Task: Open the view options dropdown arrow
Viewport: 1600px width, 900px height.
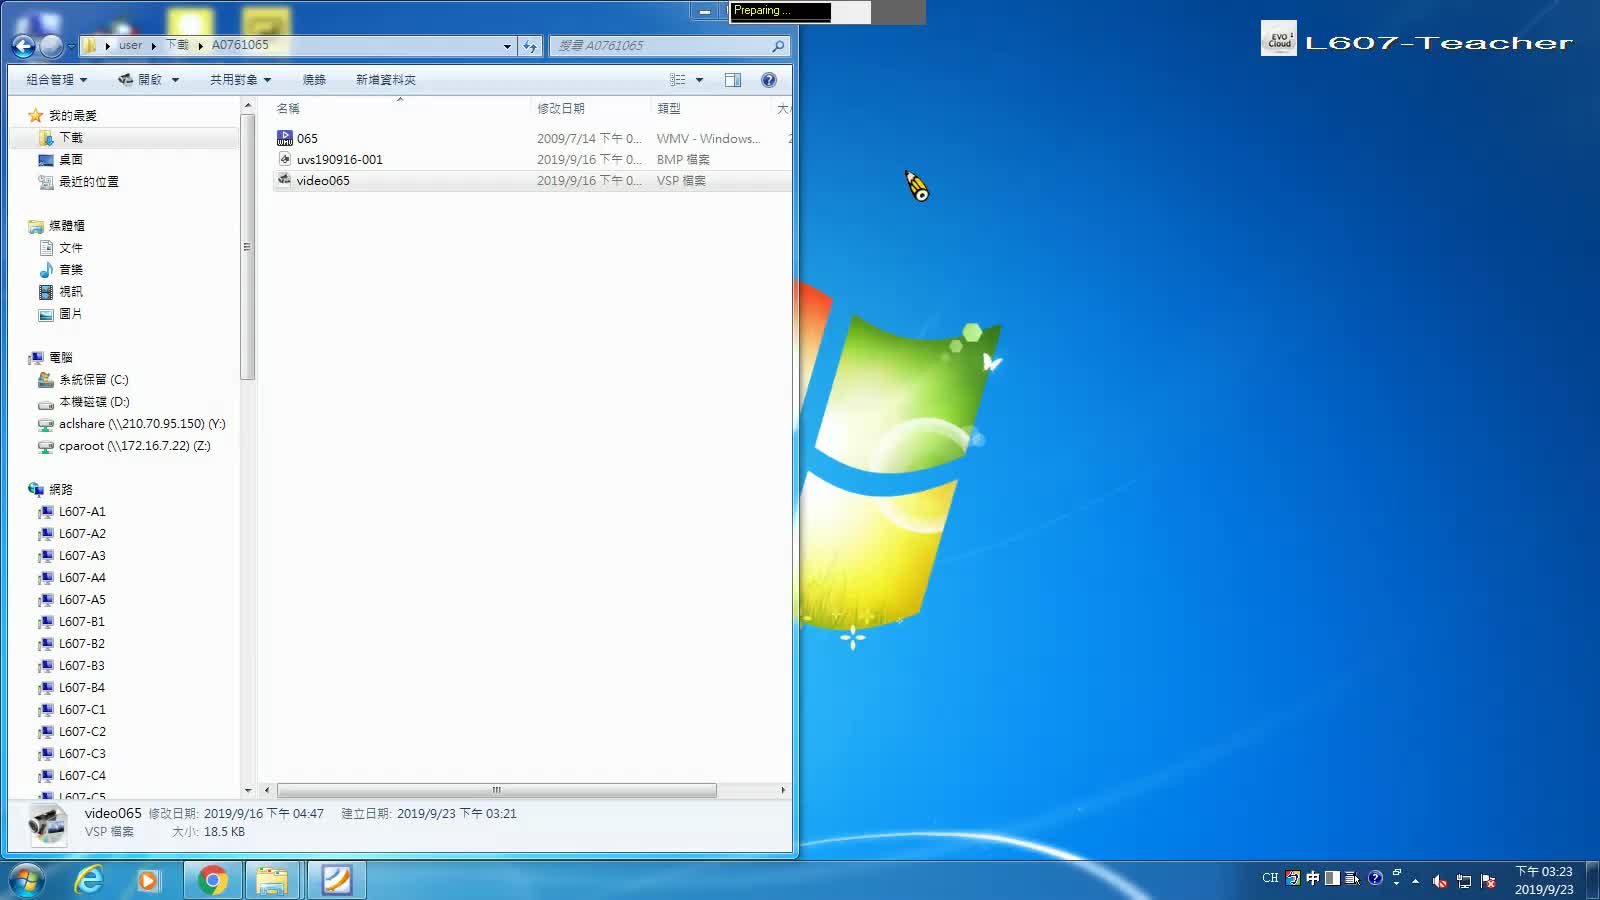Action: 699,80
